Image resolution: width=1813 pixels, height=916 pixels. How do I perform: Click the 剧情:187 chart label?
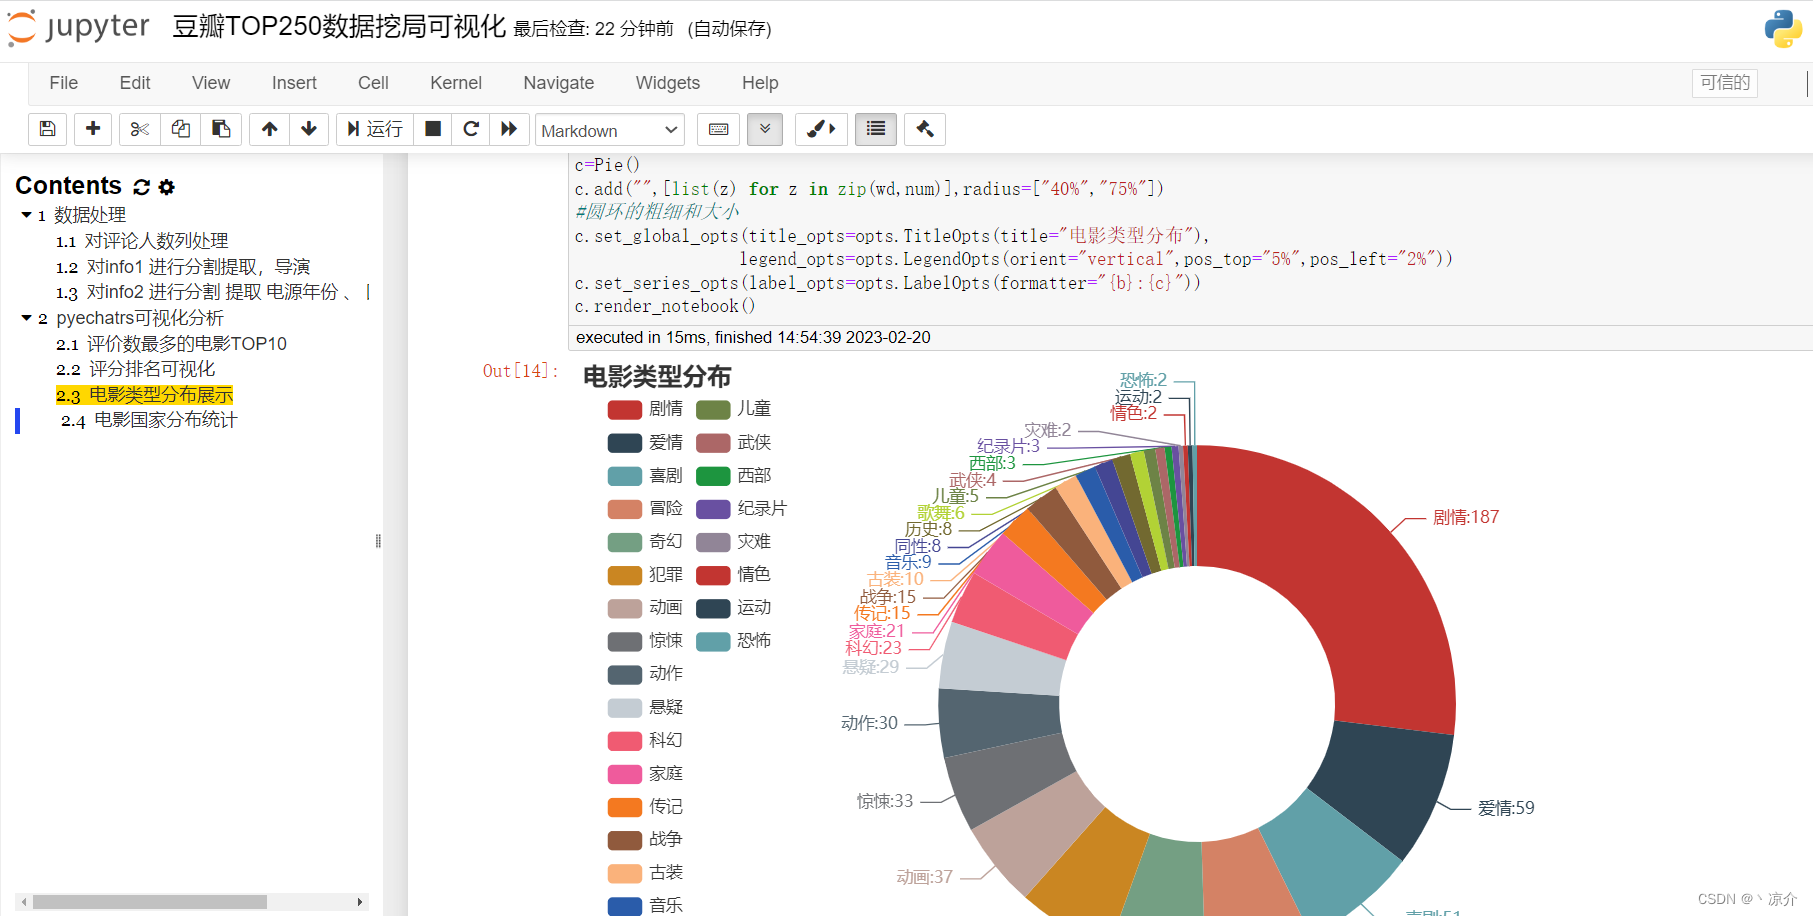click(1465, 517)
